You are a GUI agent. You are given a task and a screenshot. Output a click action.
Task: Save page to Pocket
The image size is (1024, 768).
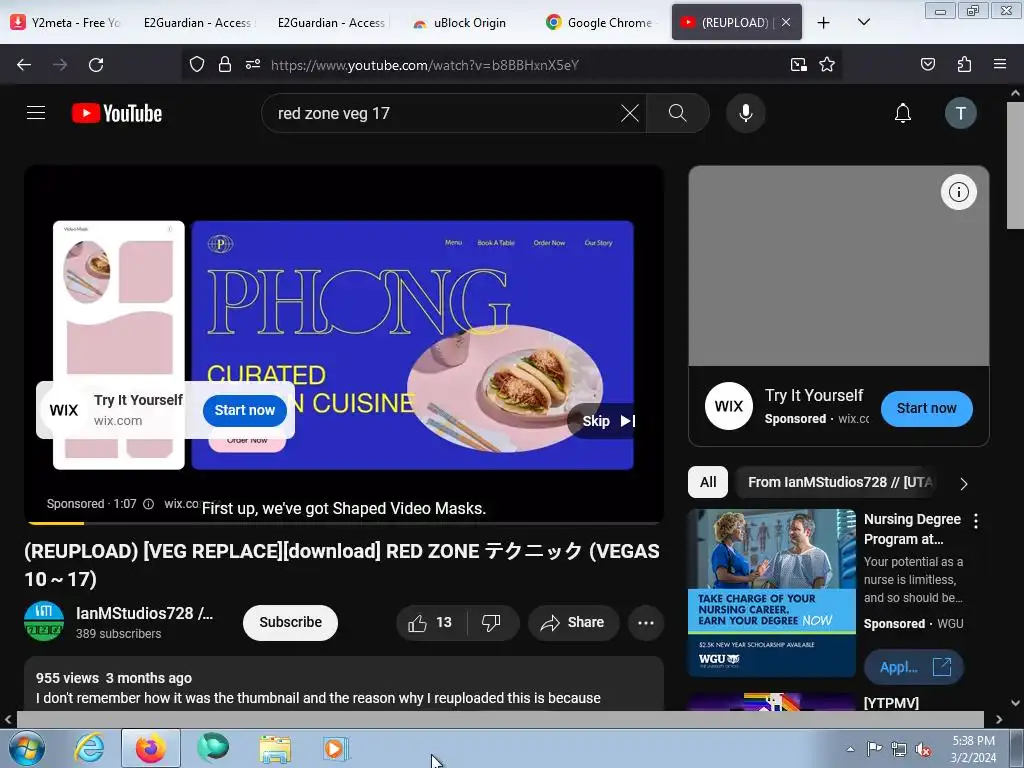click(x=927, y=65)
